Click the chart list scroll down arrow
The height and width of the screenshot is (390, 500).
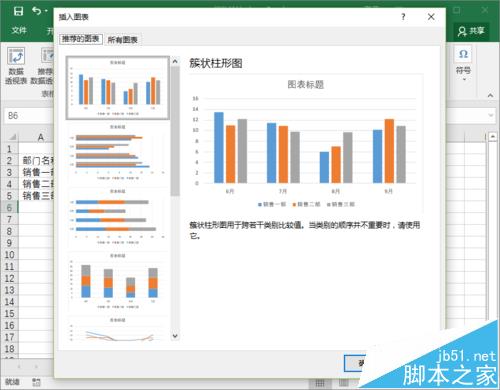[x=175, y=336]
